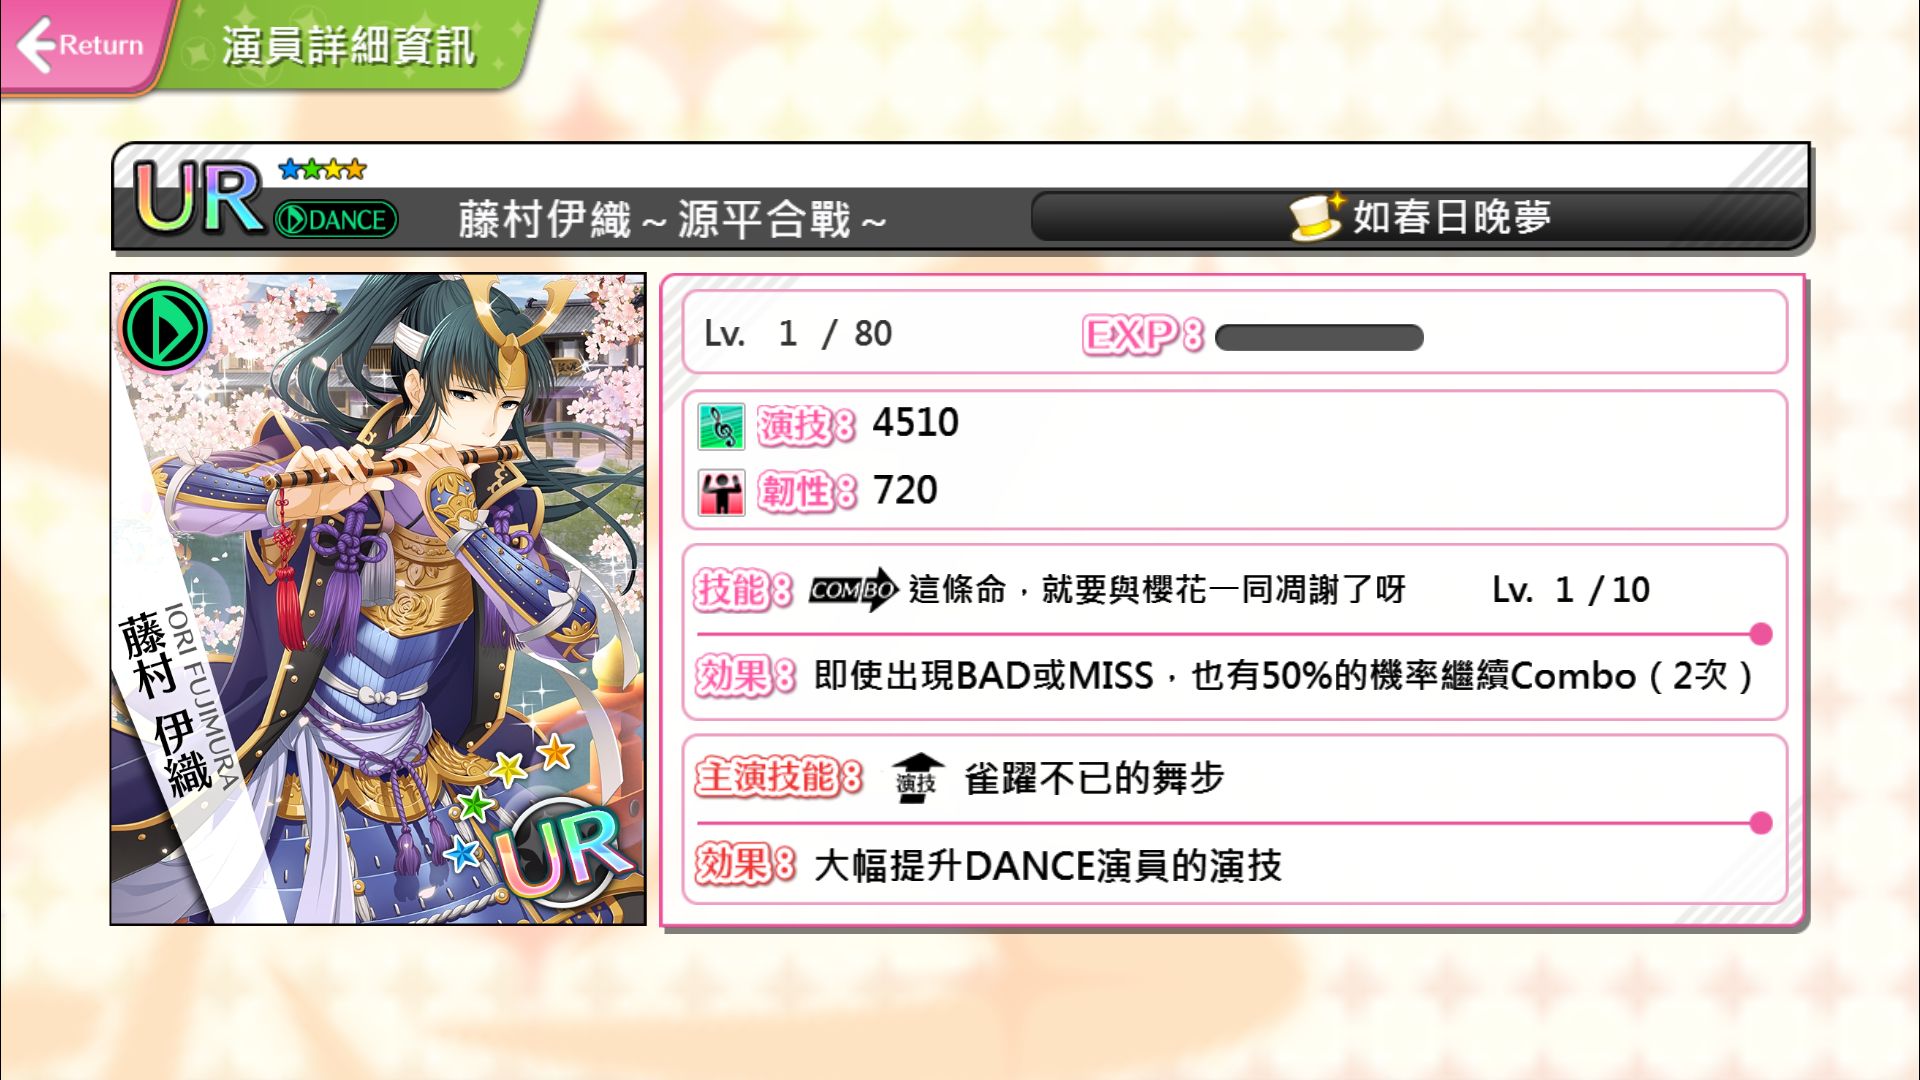The image size is (1920, 1080).
Task: Click the DANCE type badge in header
Action: coord(336,219)
